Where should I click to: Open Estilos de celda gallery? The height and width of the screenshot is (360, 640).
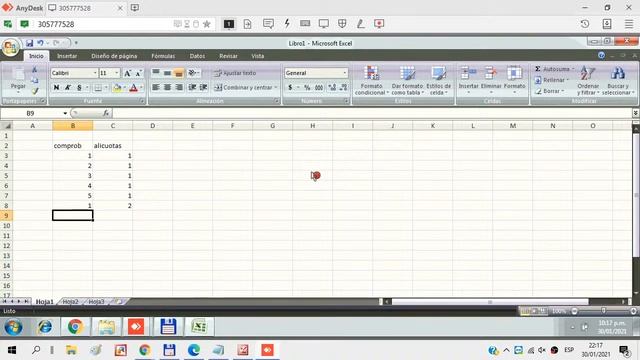[439, 80]
